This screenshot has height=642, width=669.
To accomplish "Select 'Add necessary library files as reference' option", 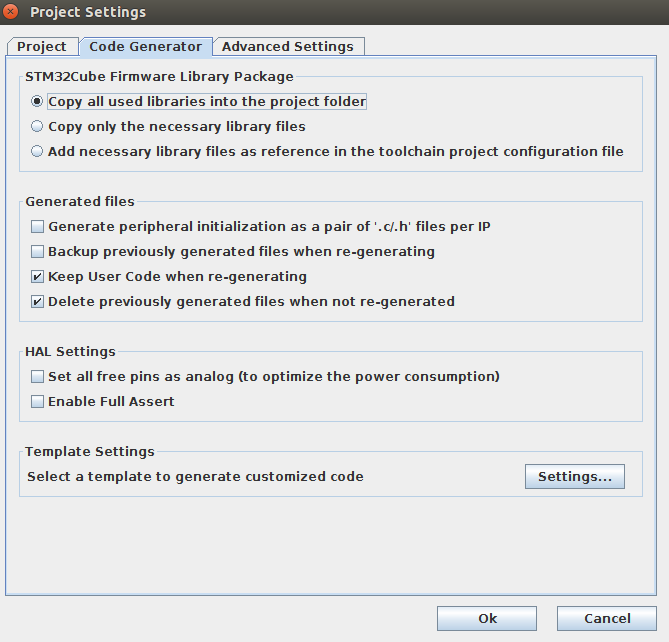I will pos(38,152).
